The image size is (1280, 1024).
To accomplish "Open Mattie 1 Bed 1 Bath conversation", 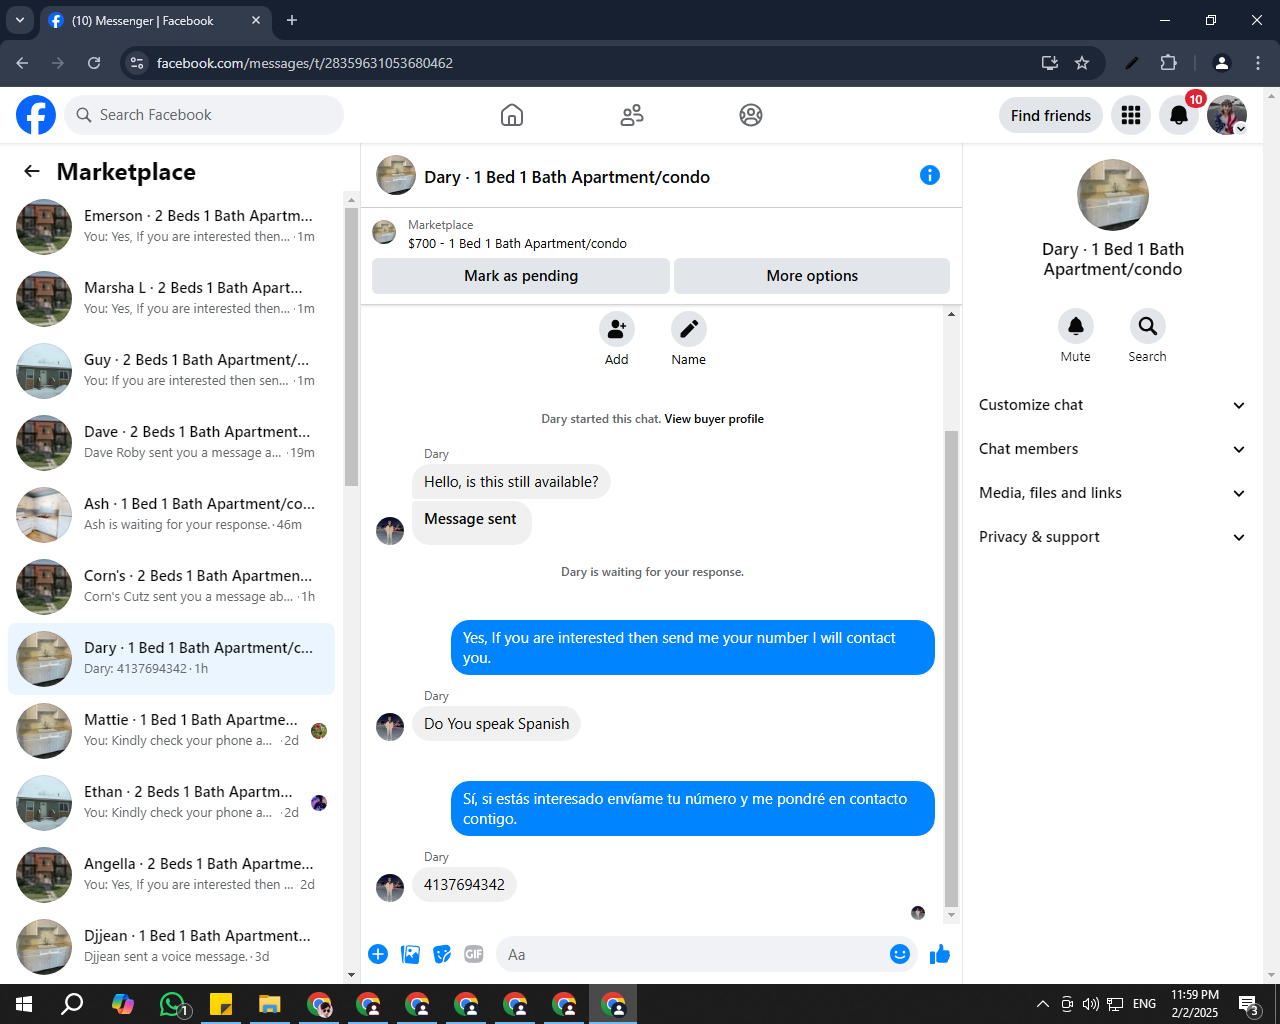I will click(x=171, y=731).
